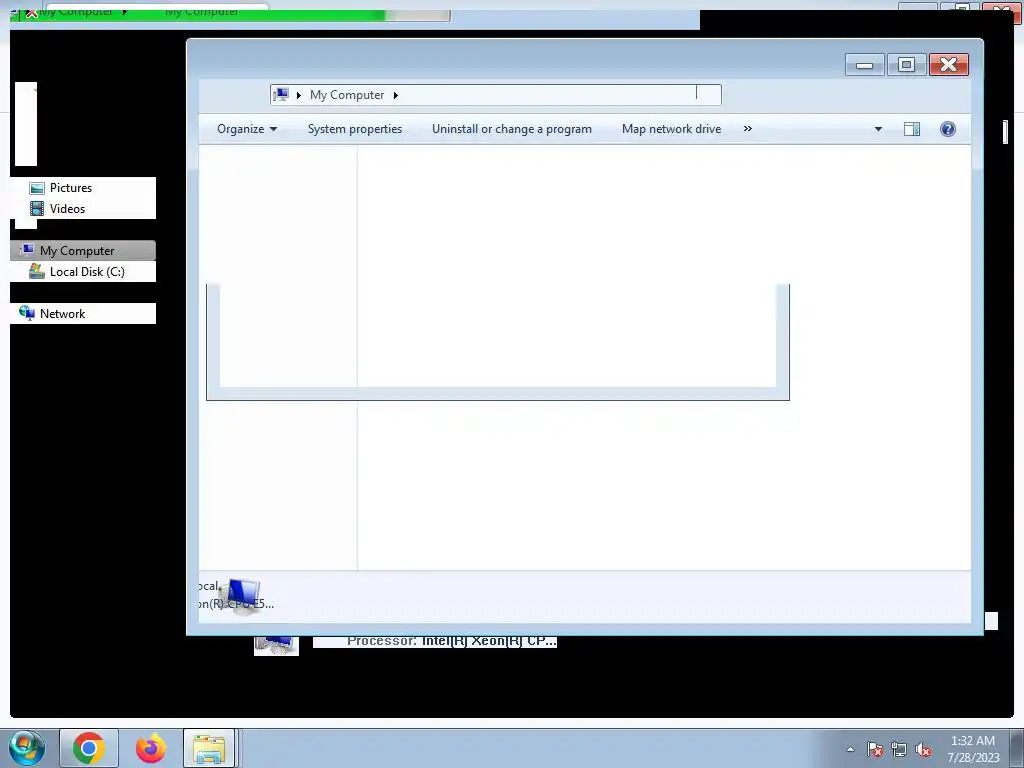Launch Firefox from the taskbar
The image size is (1024, 768).
click(151, 748)
